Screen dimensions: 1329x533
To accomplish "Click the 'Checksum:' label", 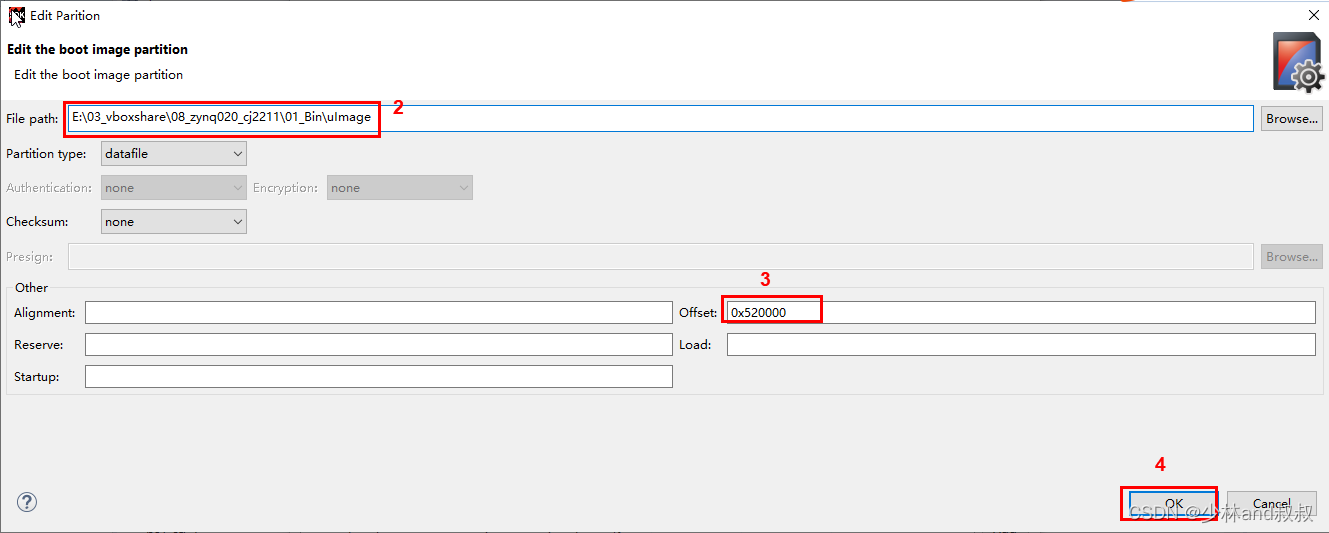I will pos(35,222).
